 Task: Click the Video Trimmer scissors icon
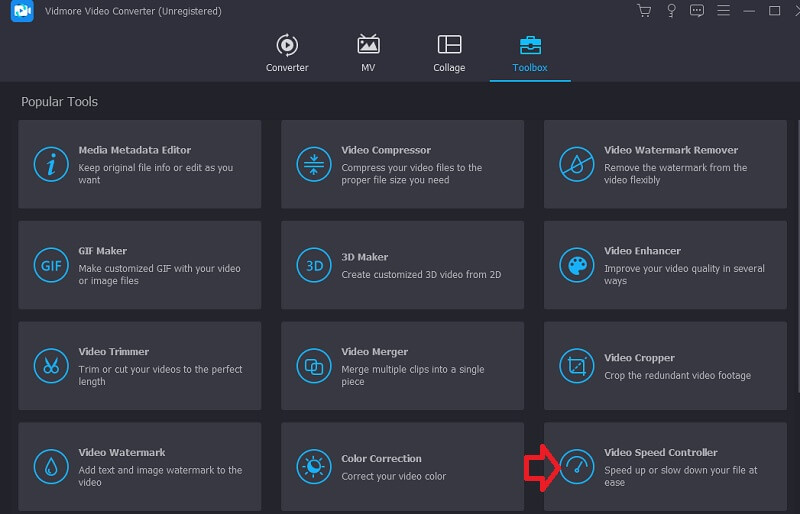click(x=50, y=366)
